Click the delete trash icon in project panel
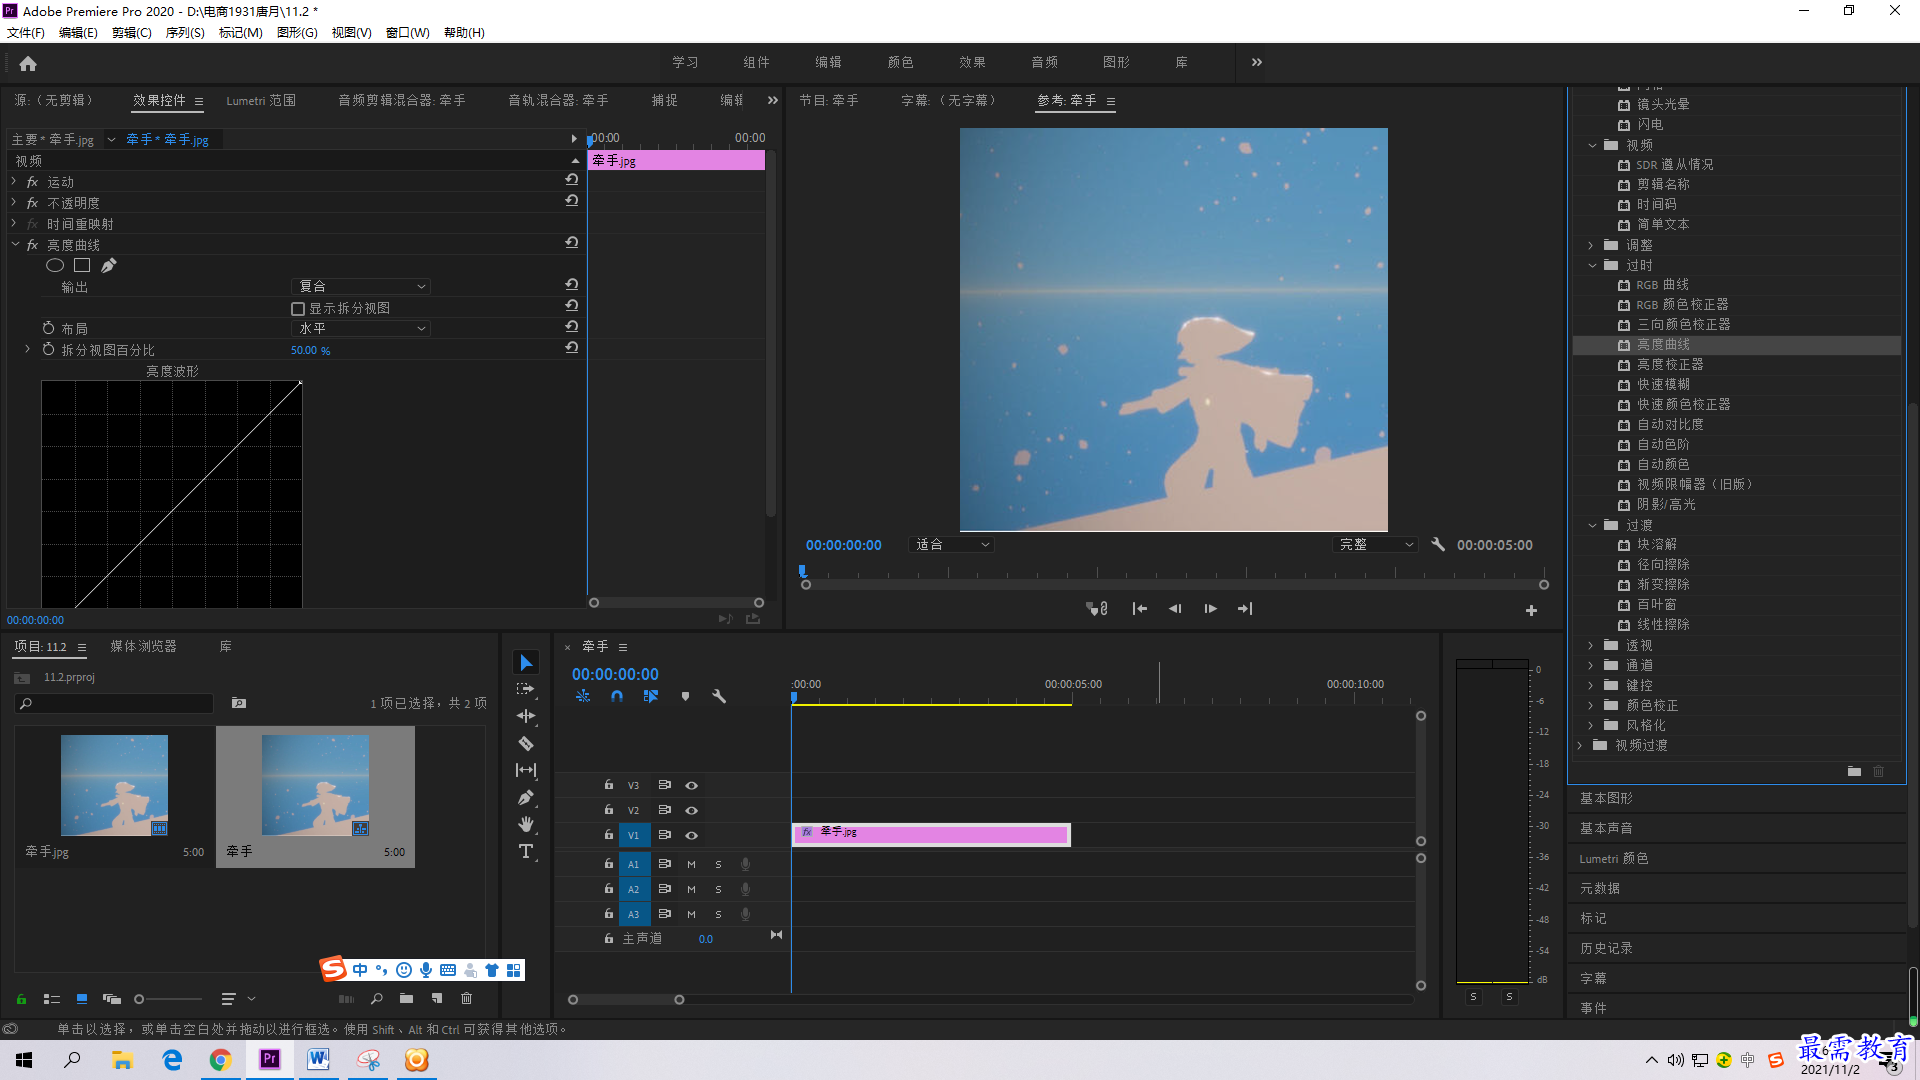Image resolution: width=1920 pixels, height=1080 pixels. point(466,998)
